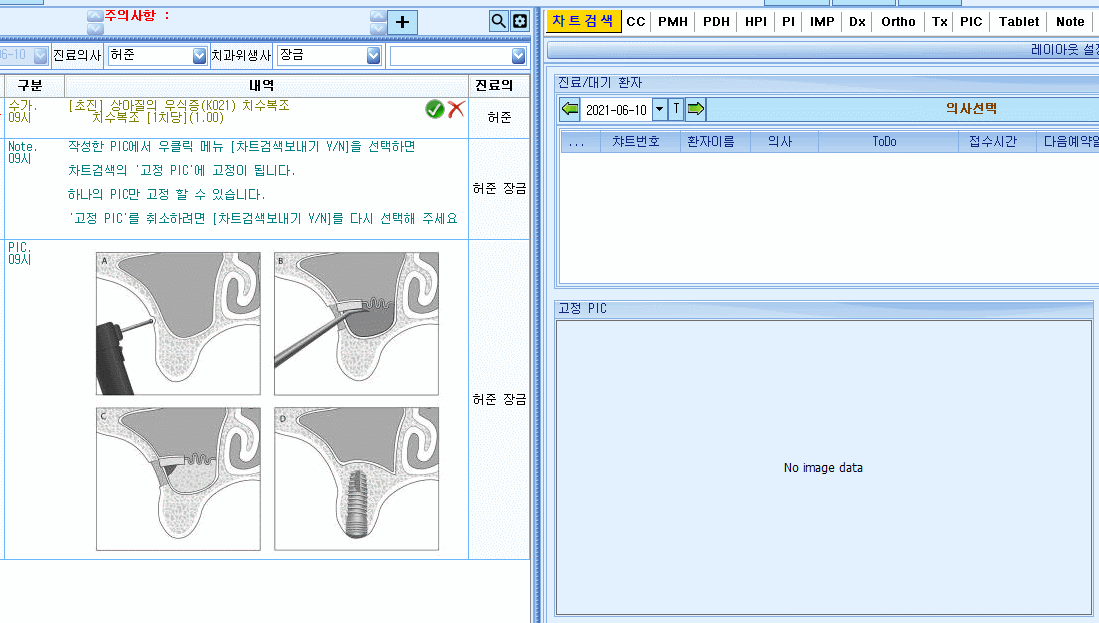The height and width of the screenshot is (623, 1099).
Task: Click the 의사 column header
Action: pos(780,142)
